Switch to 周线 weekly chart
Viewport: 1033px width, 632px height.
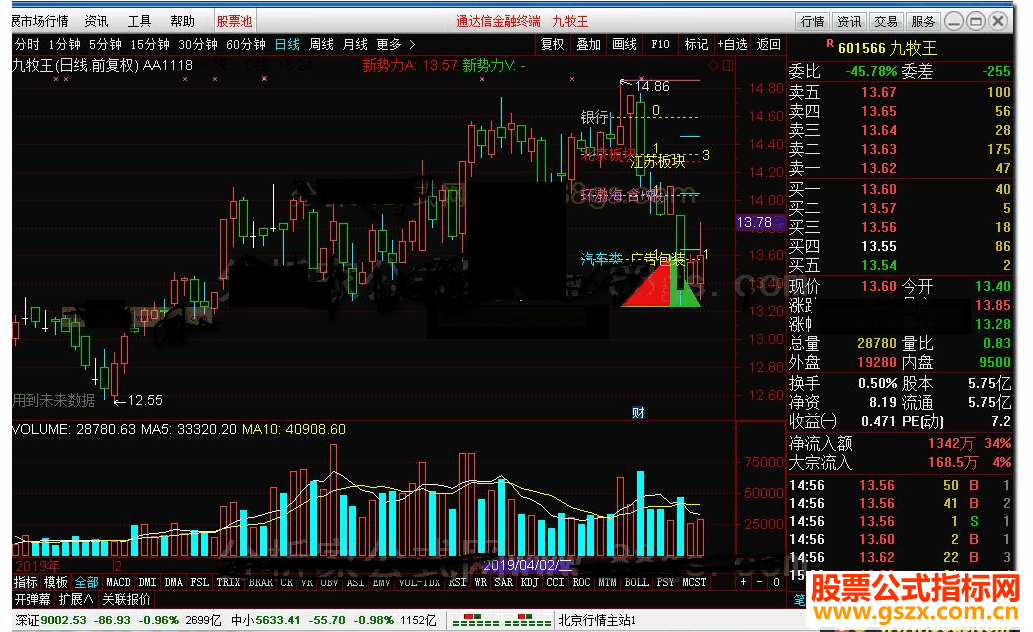point(321,44)
